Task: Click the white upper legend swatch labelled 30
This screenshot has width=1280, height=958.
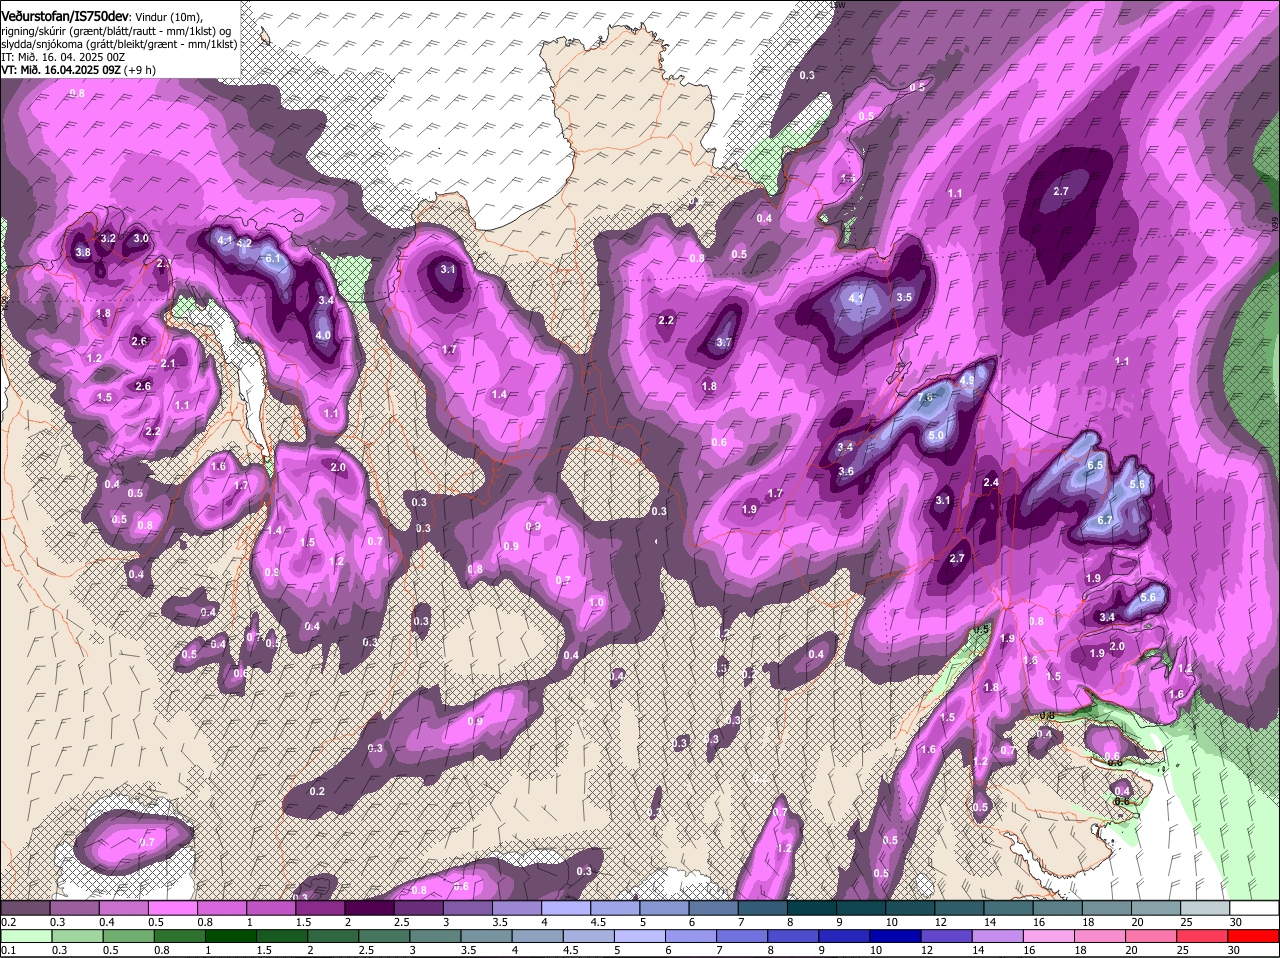Action: [1254, 908]
